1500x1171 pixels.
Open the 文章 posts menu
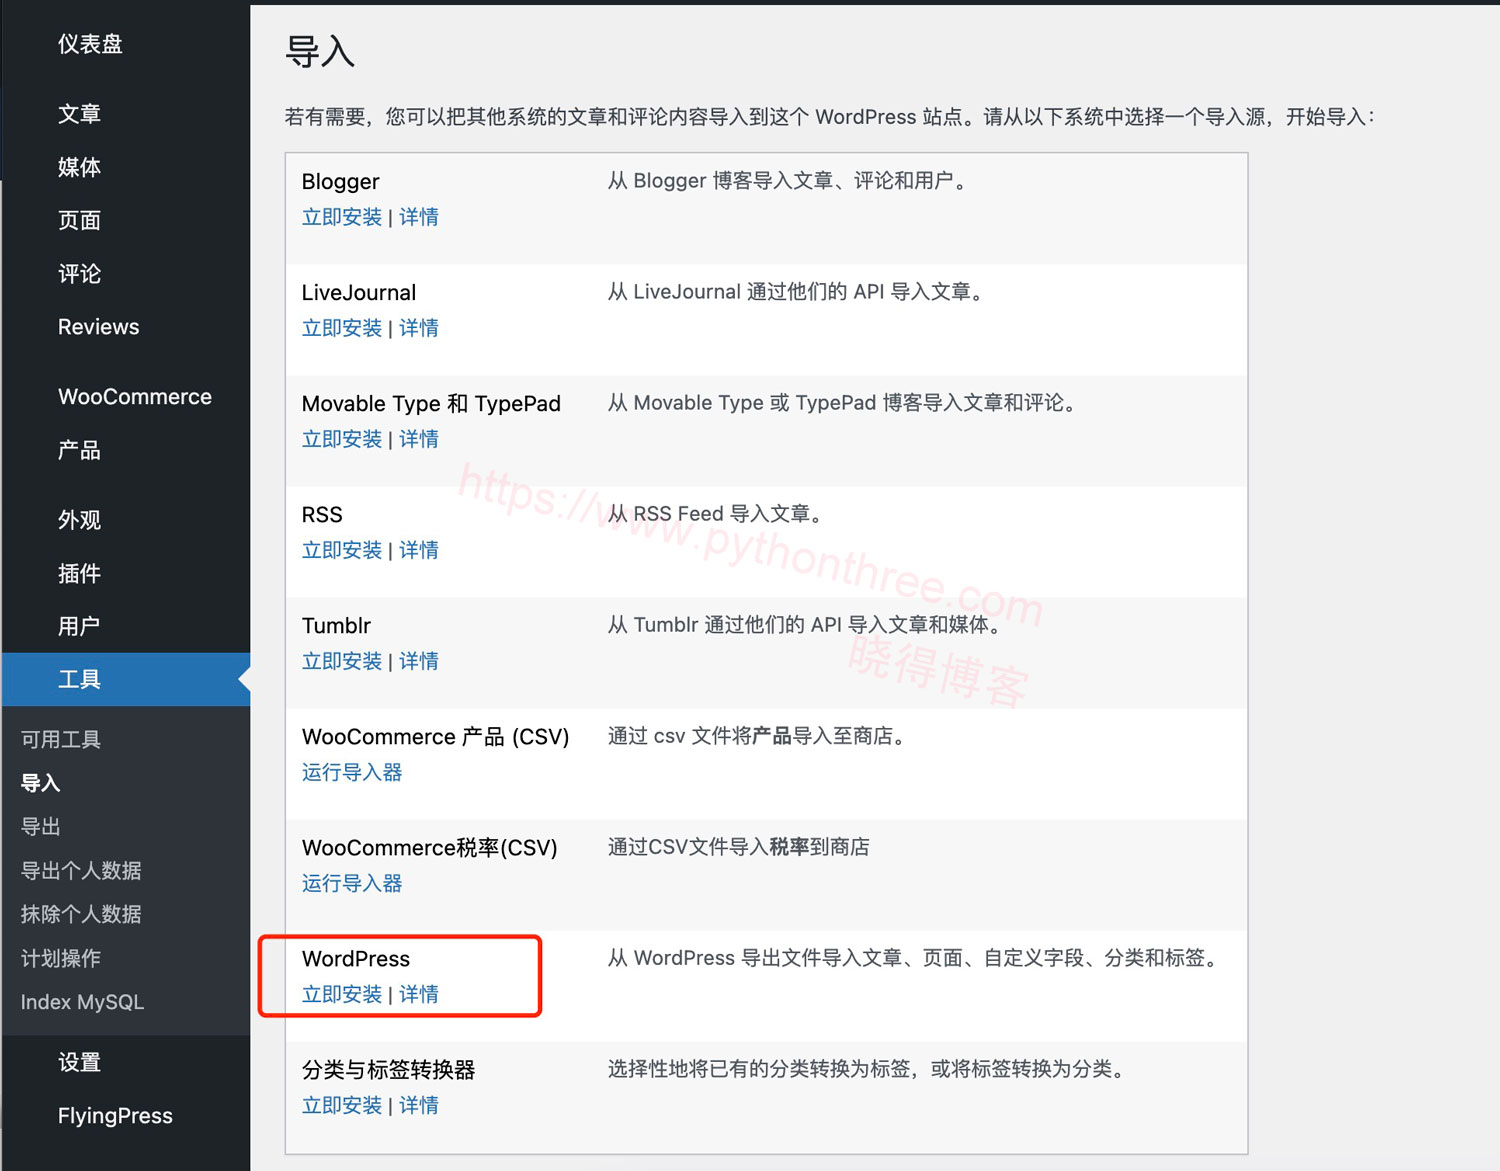tap(79, 114)
